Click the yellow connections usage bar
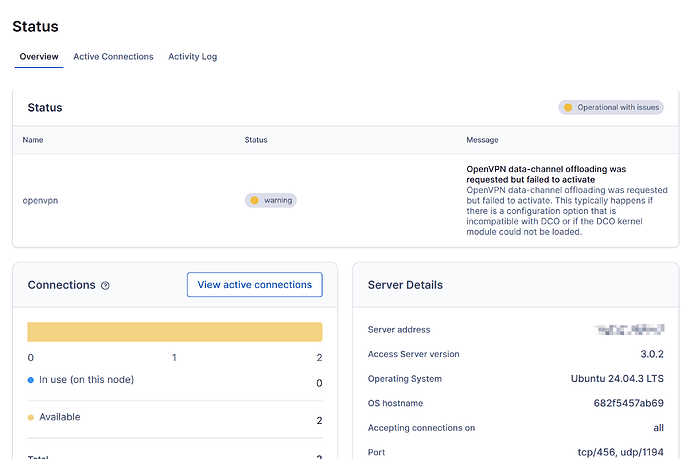This screenshot has height=459, width=690. point(174,332)
